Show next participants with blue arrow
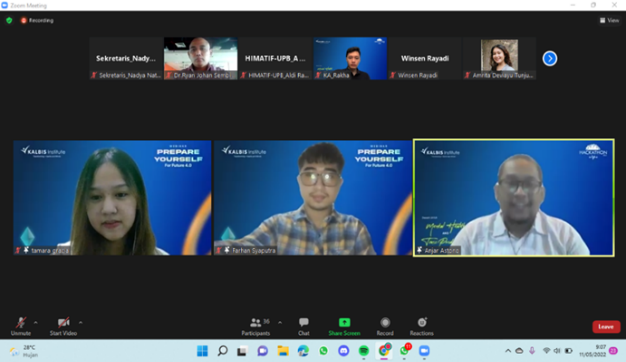 tap(550, 59)
